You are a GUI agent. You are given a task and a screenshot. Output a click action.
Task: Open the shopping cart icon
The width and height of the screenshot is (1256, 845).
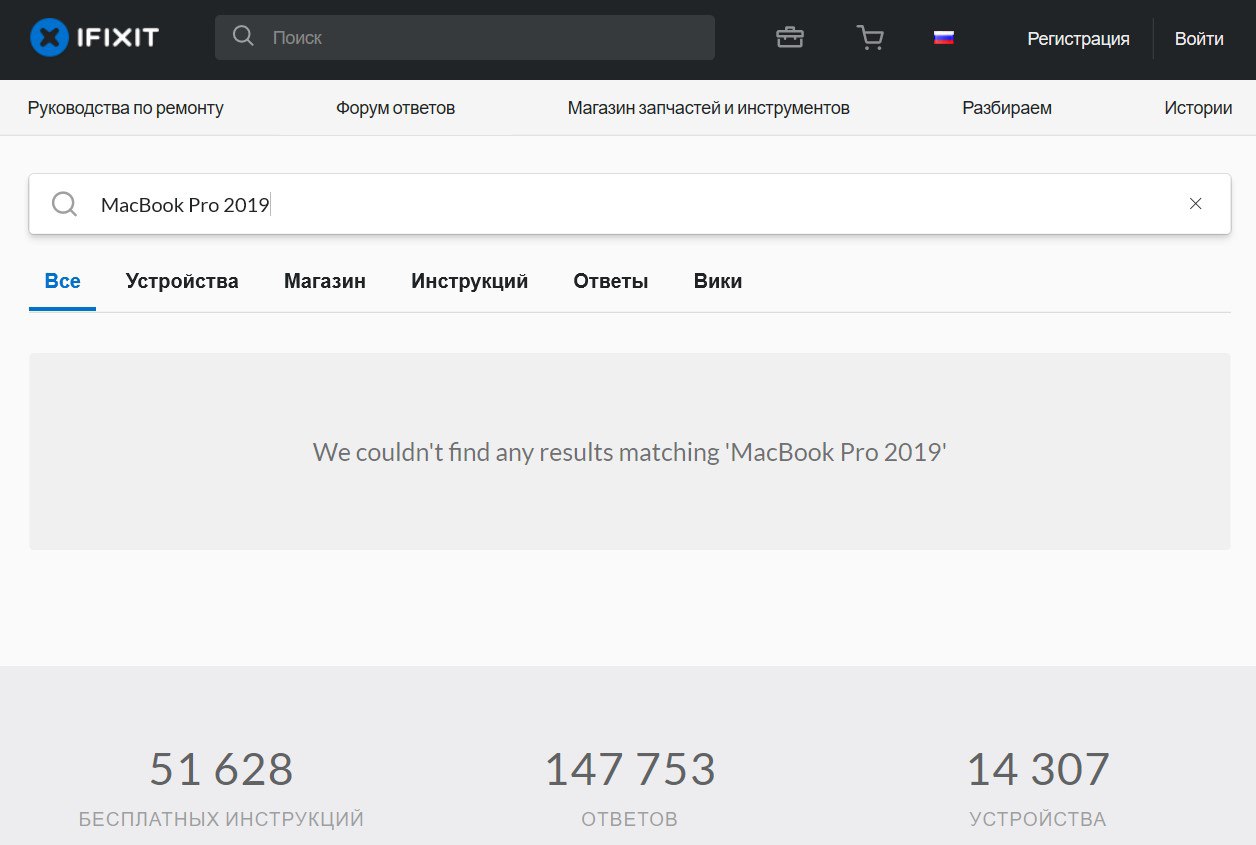click(x=870, y=38)
